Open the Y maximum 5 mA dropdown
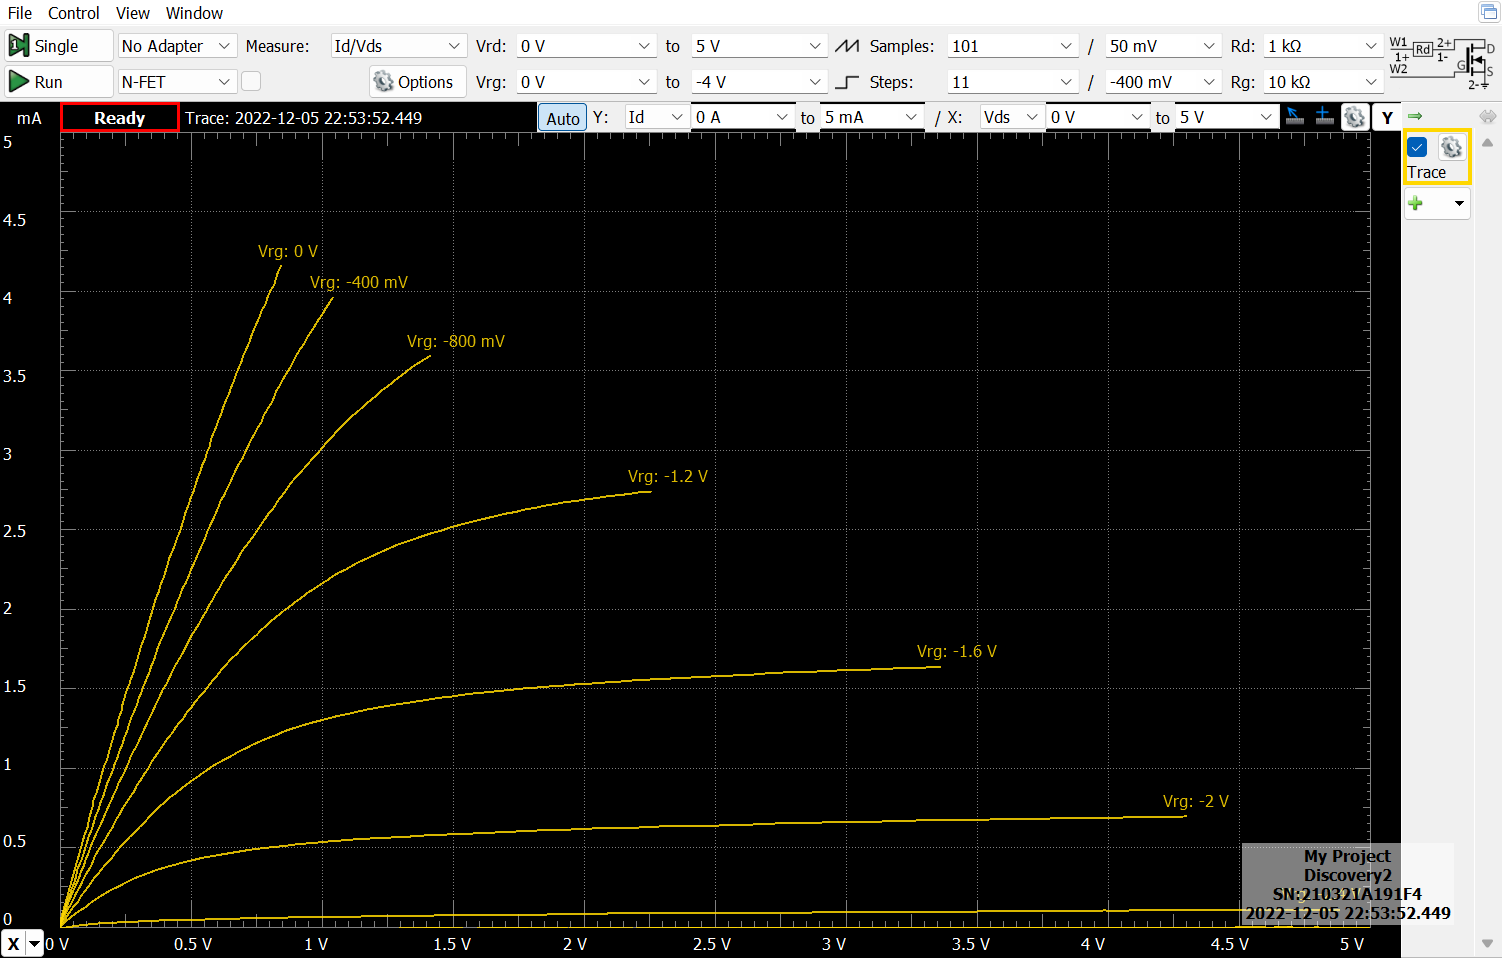The image size is (1502, 958). click(872, 117)
